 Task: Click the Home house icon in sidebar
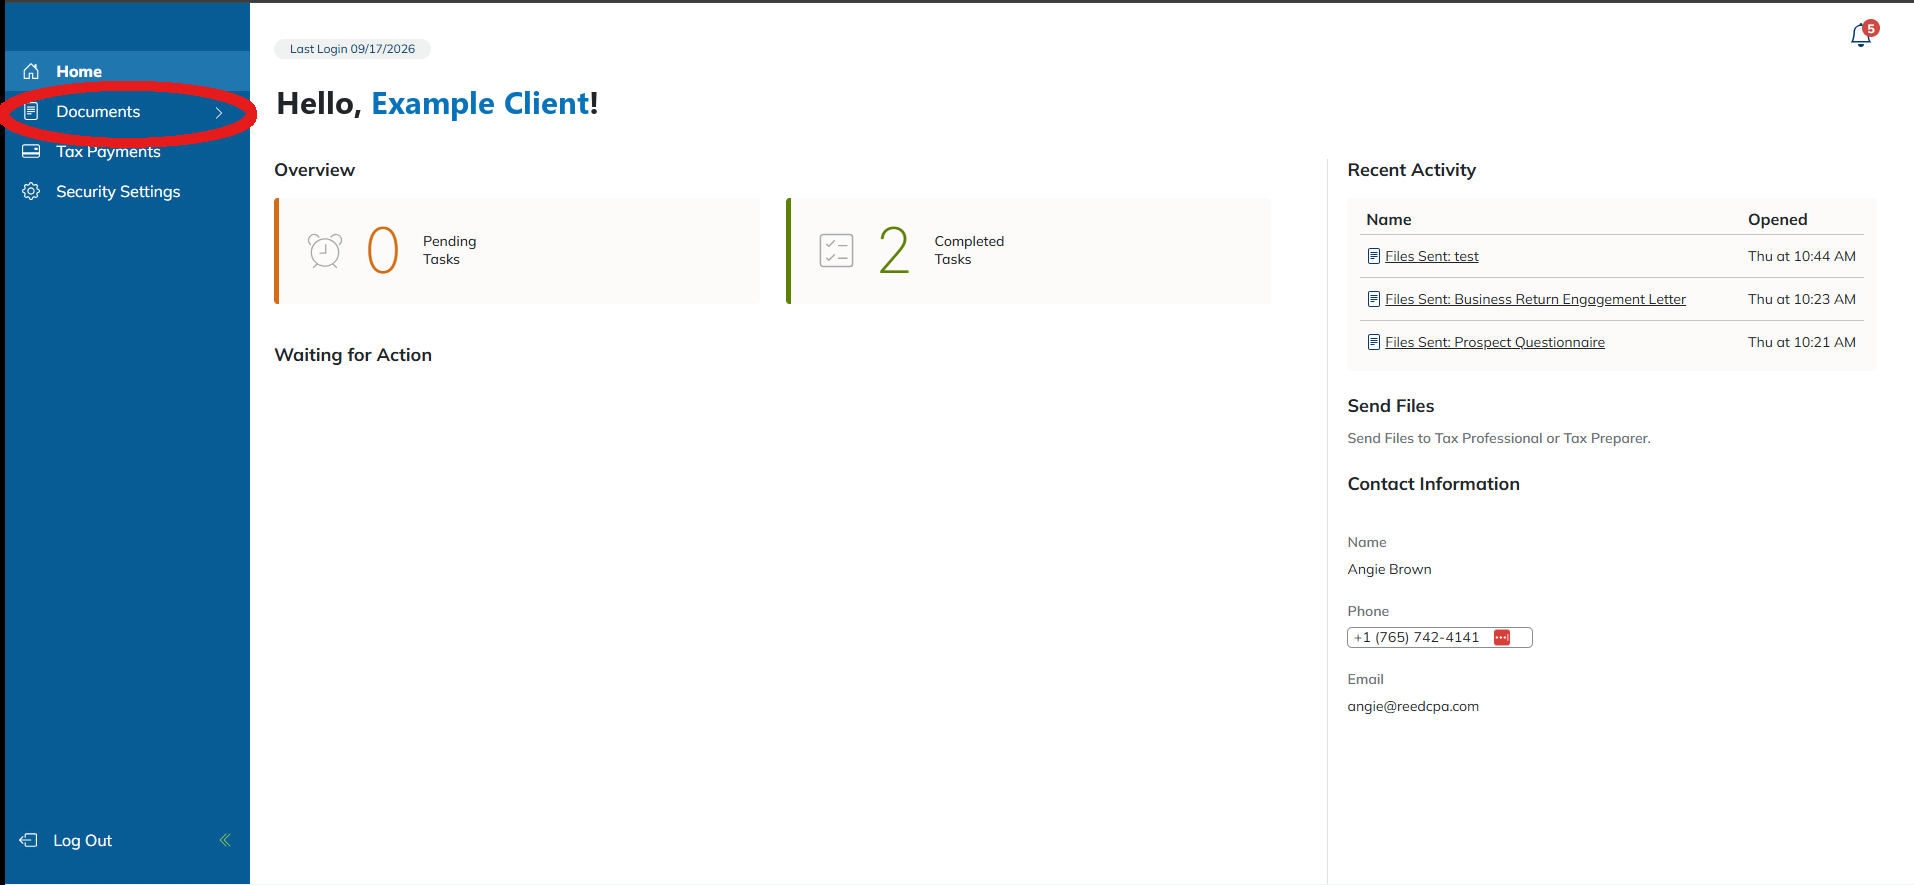click(31, 71)
